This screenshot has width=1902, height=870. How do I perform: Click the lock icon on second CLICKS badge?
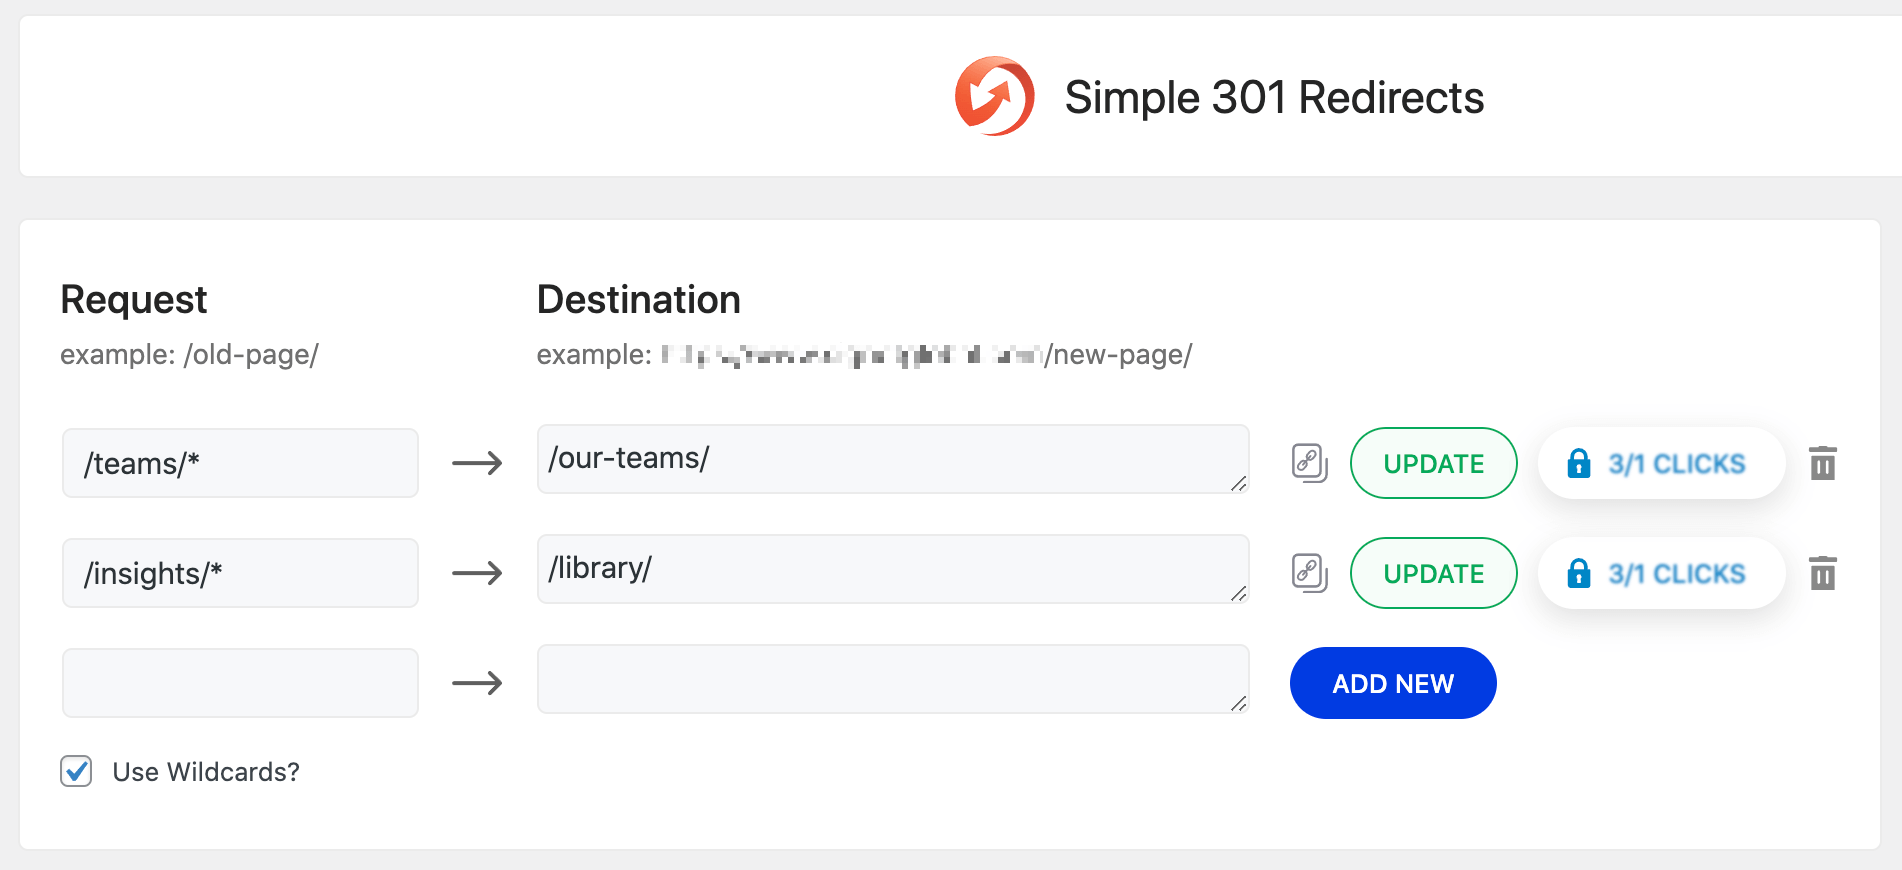[1580, 573]
